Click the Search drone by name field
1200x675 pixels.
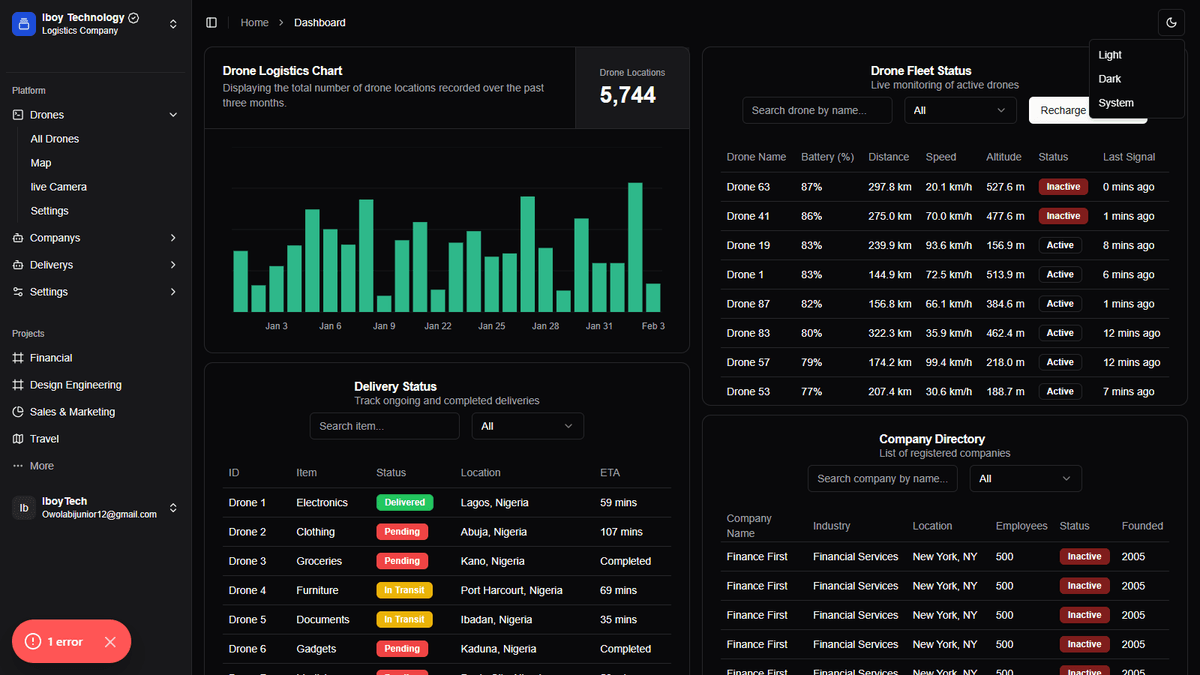[x=817, y=110]
